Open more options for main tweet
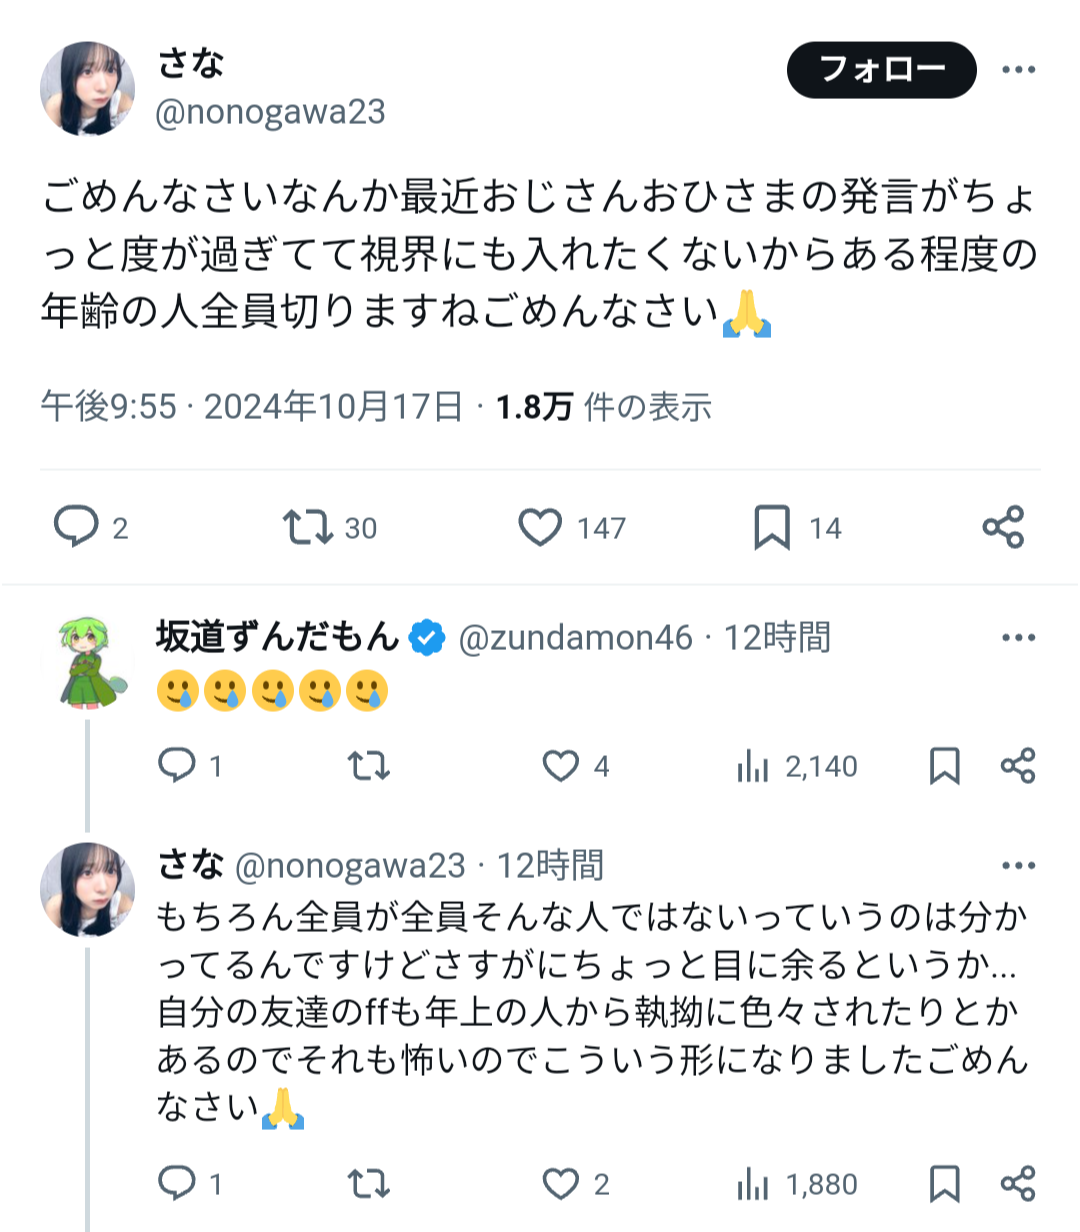Screen dimensions: 1080x1232 (x=1018, y=70)
